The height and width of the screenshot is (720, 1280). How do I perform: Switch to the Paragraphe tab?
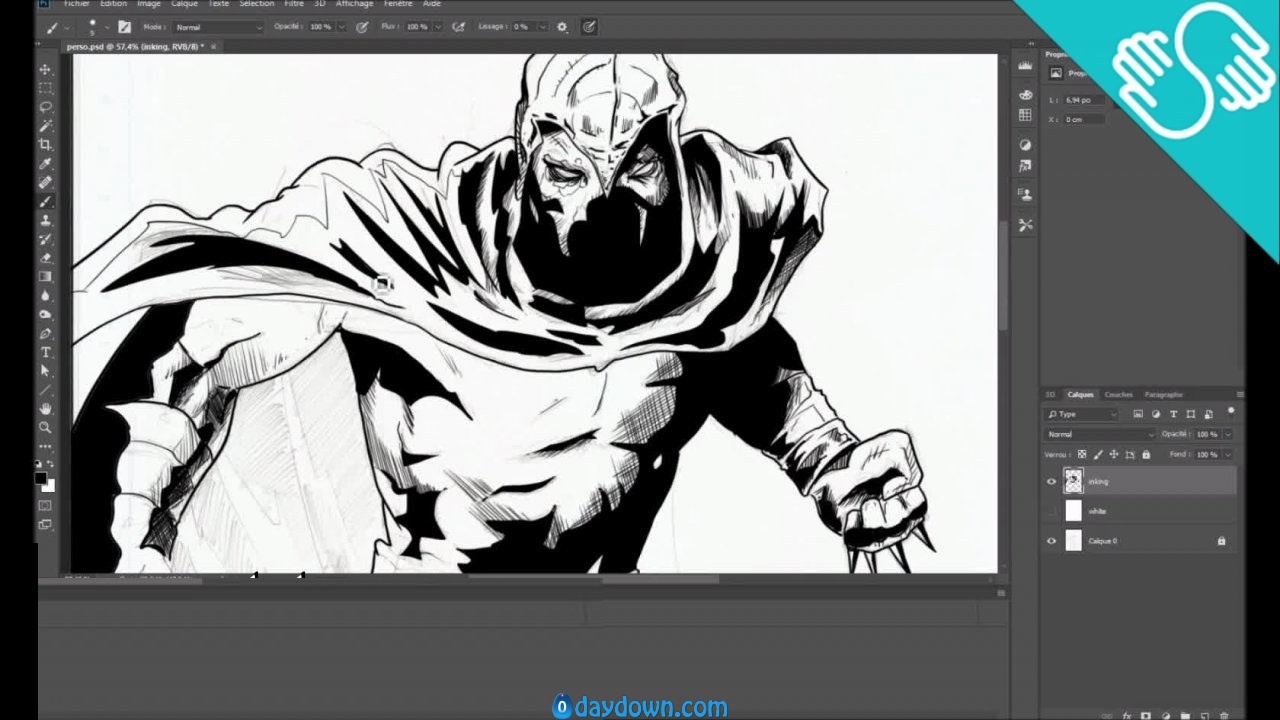[1163, 395]
